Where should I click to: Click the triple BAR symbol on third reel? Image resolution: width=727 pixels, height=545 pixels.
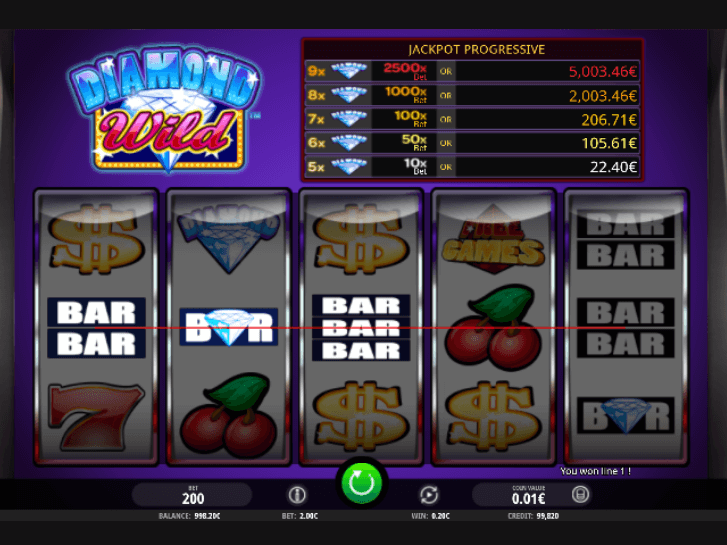361,328
